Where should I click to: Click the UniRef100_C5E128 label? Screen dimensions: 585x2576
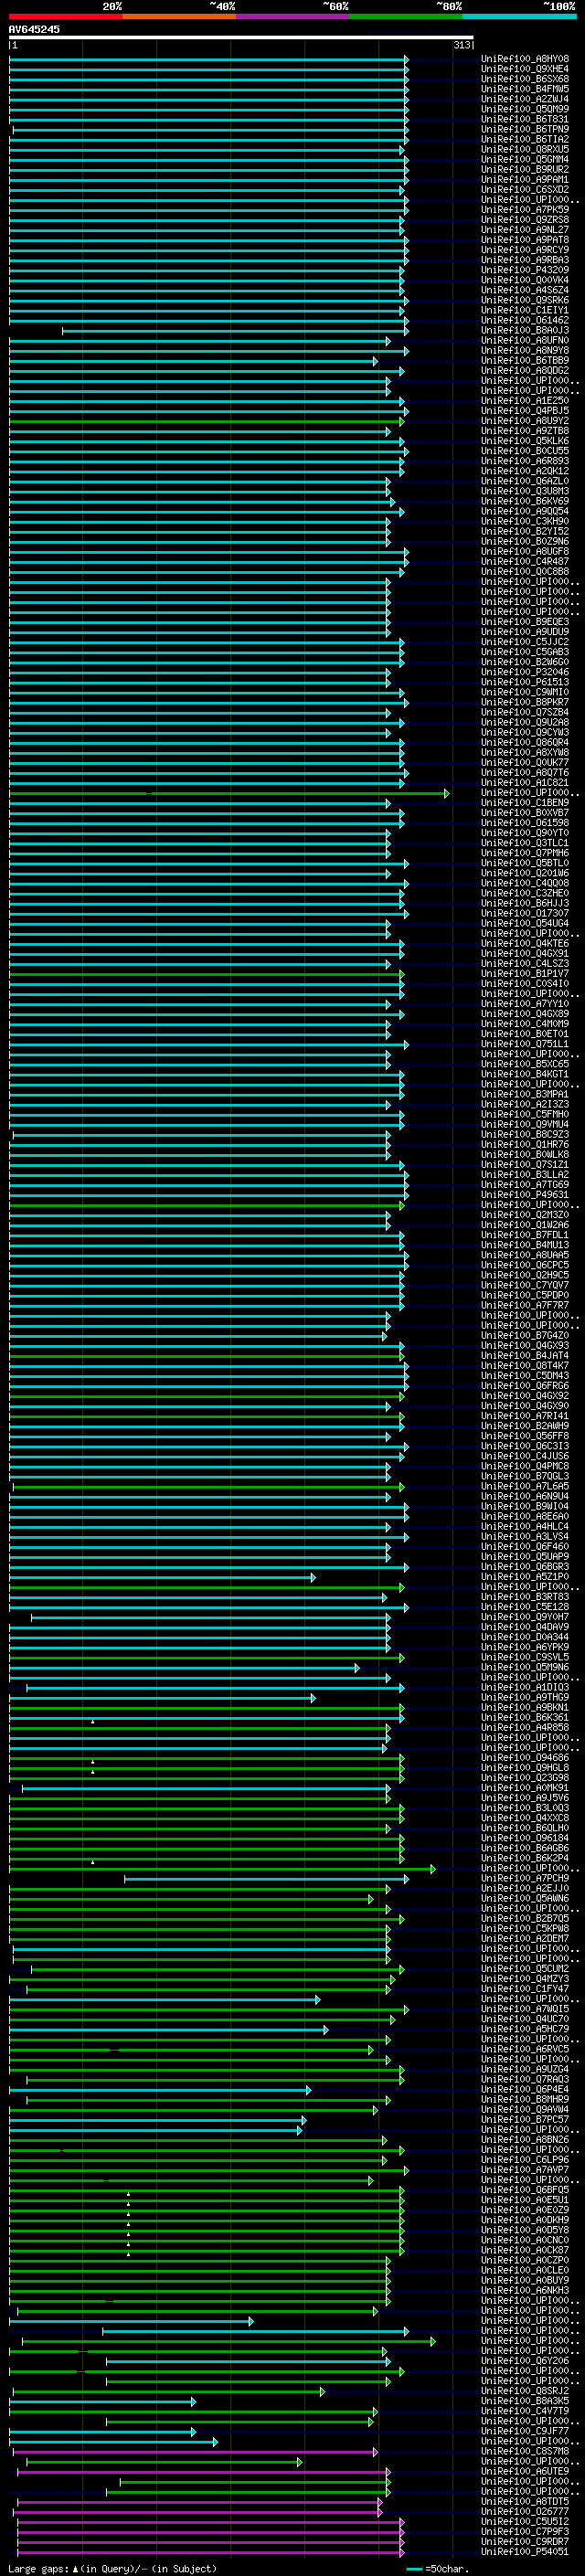(x=525, y=1607)
